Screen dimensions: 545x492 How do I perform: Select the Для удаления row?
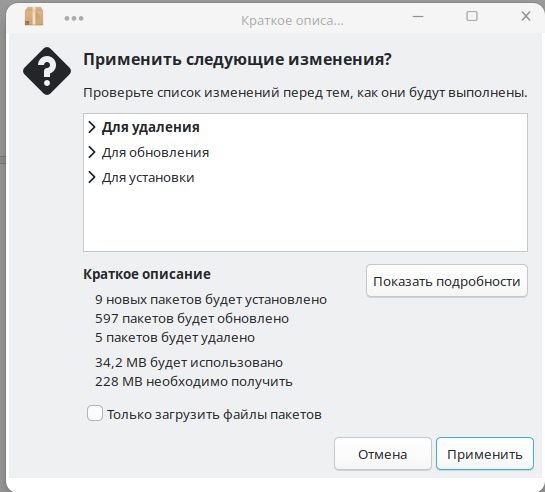[305, 127]
